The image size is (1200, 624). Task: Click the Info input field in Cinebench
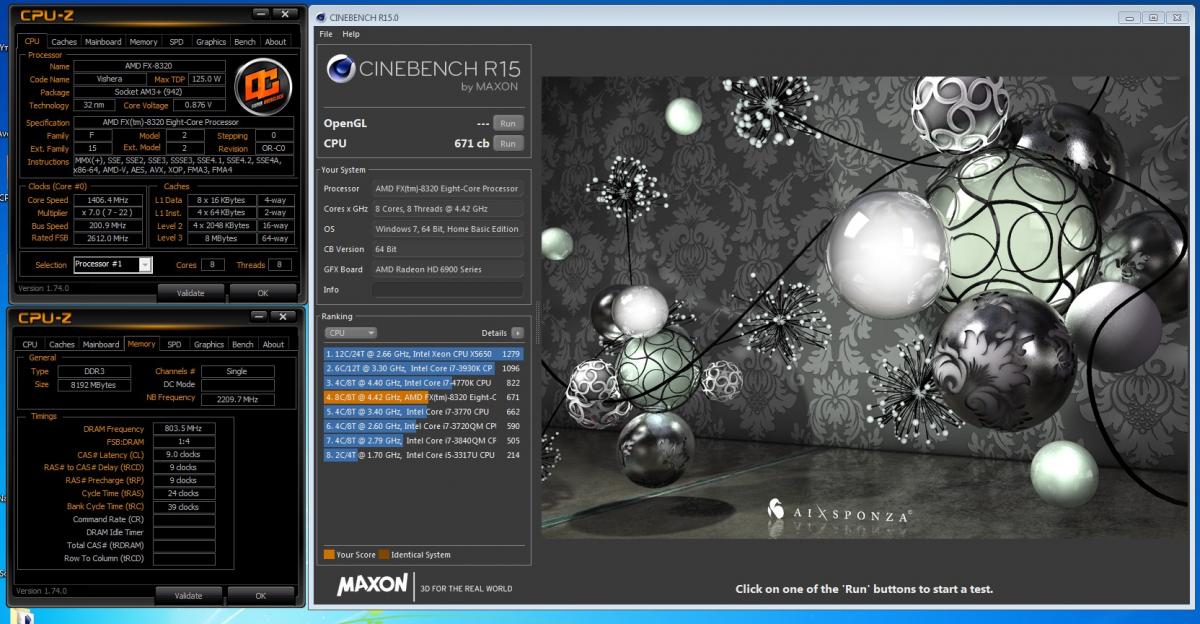pos(447,290)
